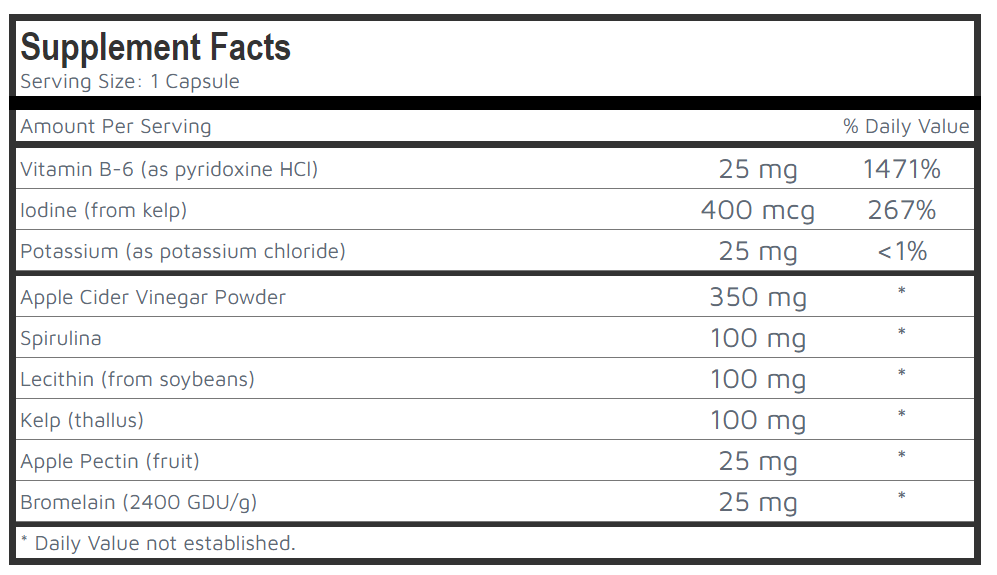Click the Daily Value not established footnote
Screen dimensions: 997x575
(x=158, y=543)
